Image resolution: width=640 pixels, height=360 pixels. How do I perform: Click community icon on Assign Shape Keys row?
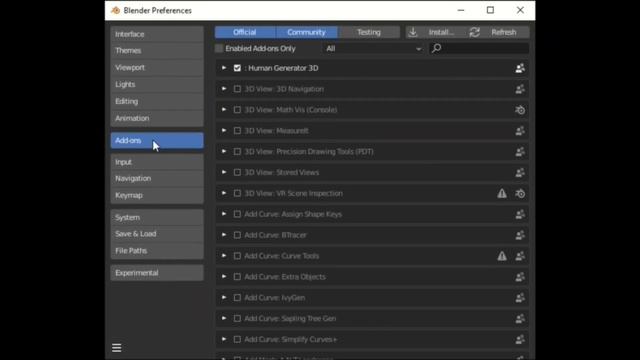tap(520, 214)
